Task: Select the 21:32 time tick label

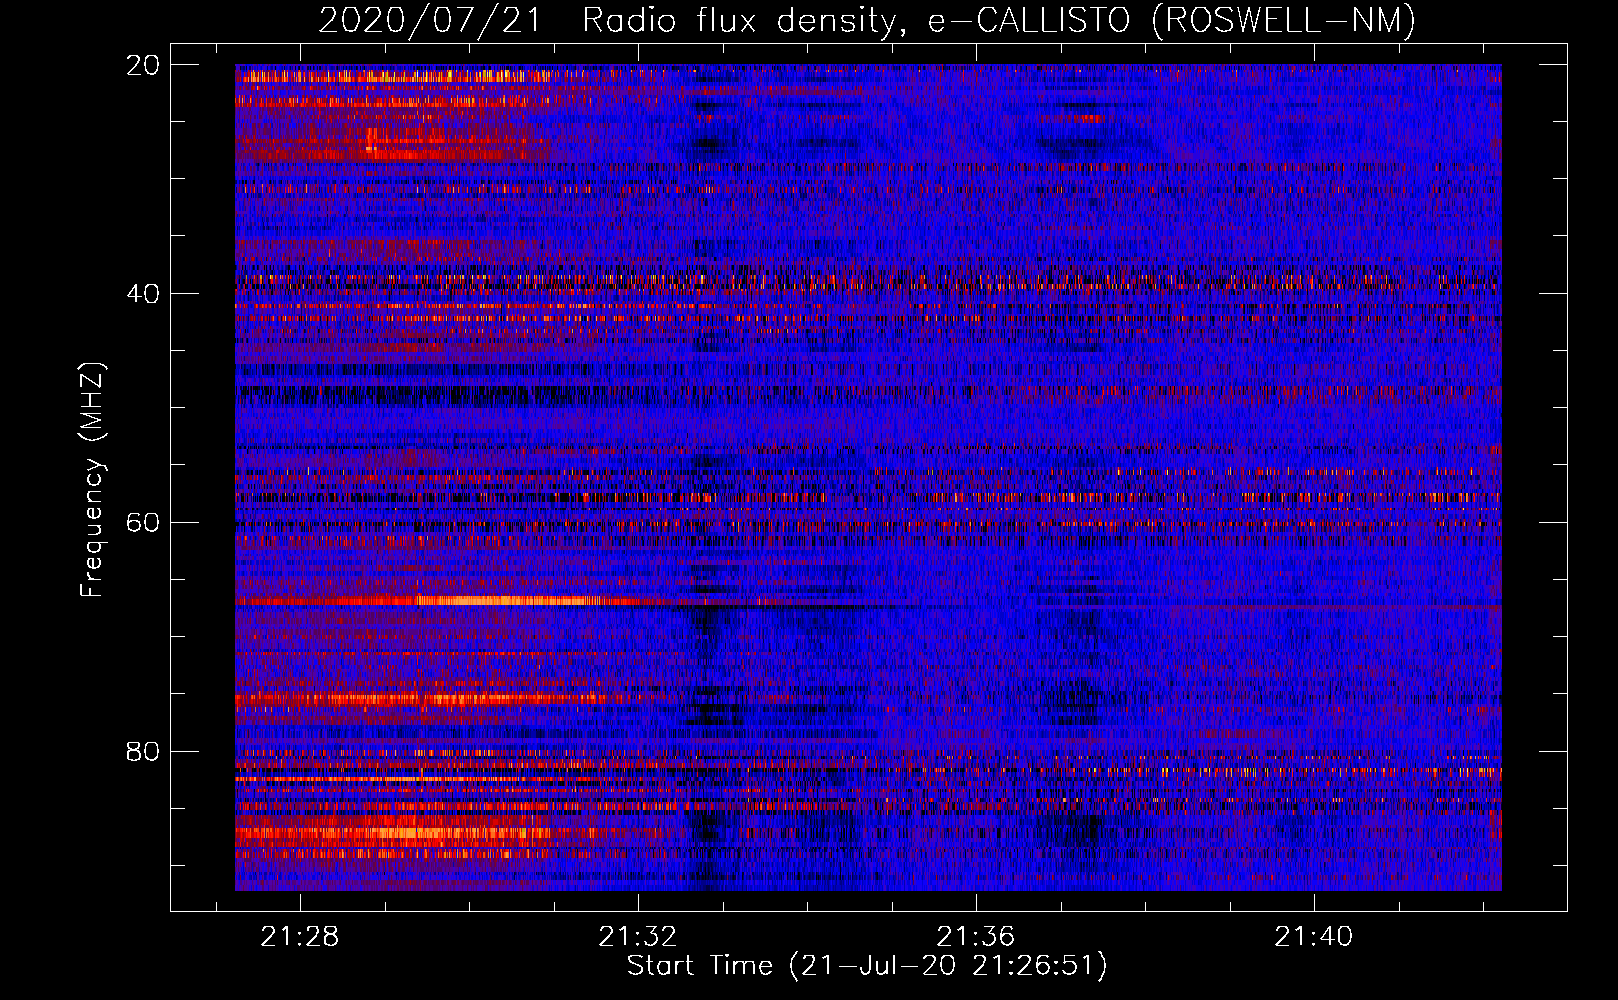Action: tap(638, 936)
